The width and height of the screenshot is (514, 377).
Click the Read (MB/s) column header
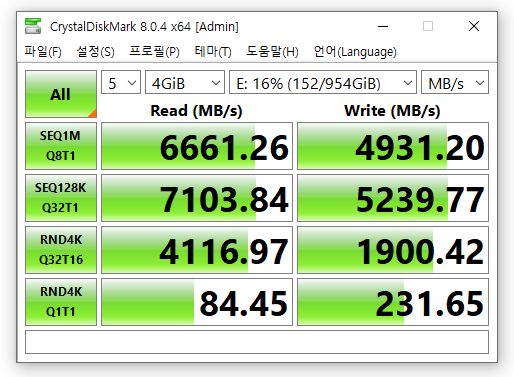pos(196,111)
